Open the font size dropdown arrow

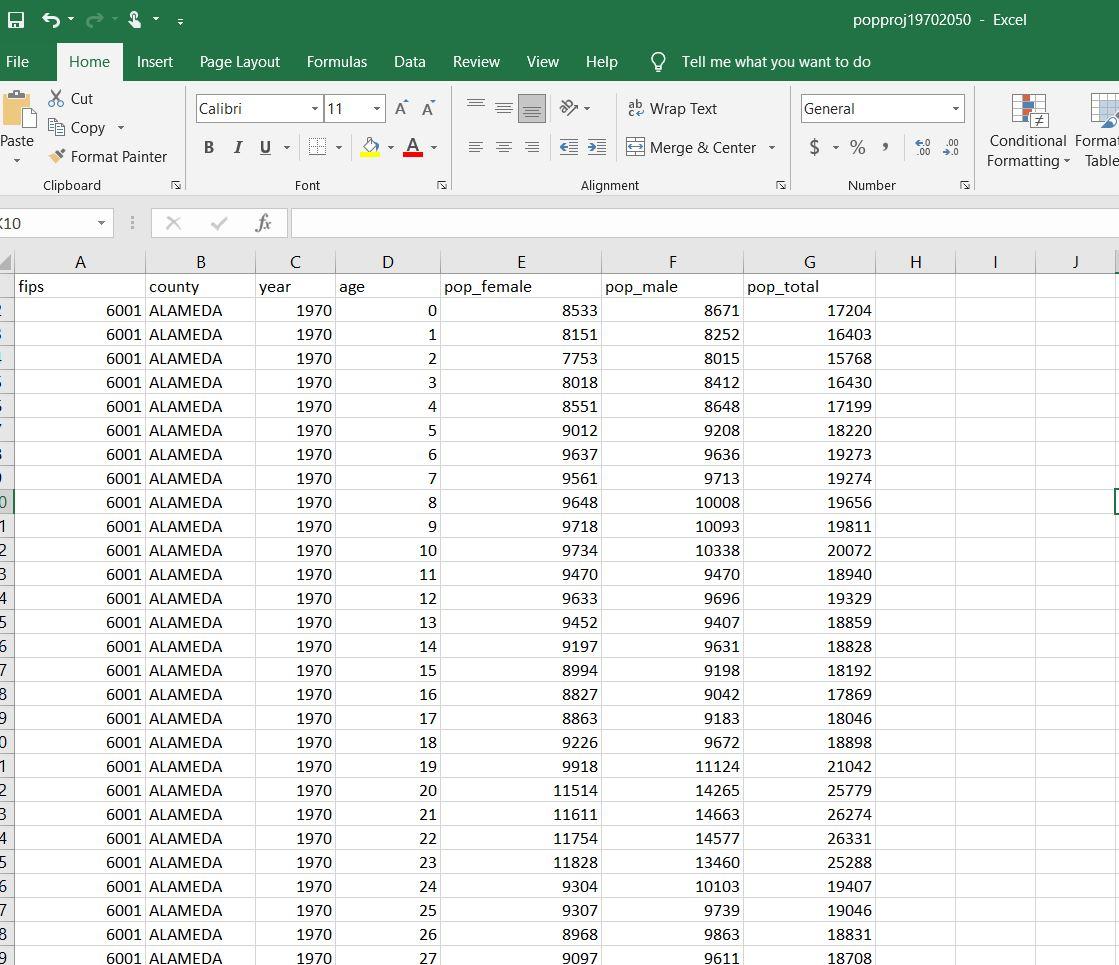377,109
